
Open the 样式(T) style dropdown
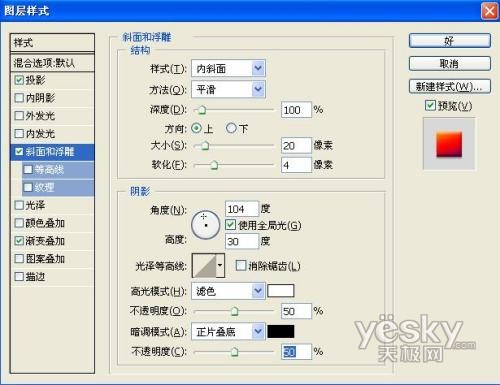pos(228,69)
